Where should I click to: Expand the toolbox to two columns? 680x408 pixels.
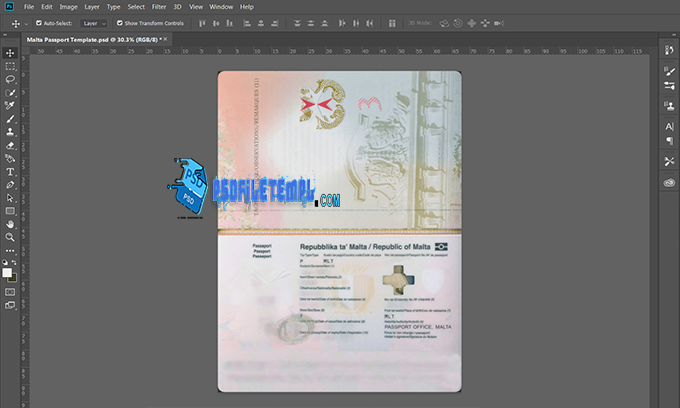[5, 35]
